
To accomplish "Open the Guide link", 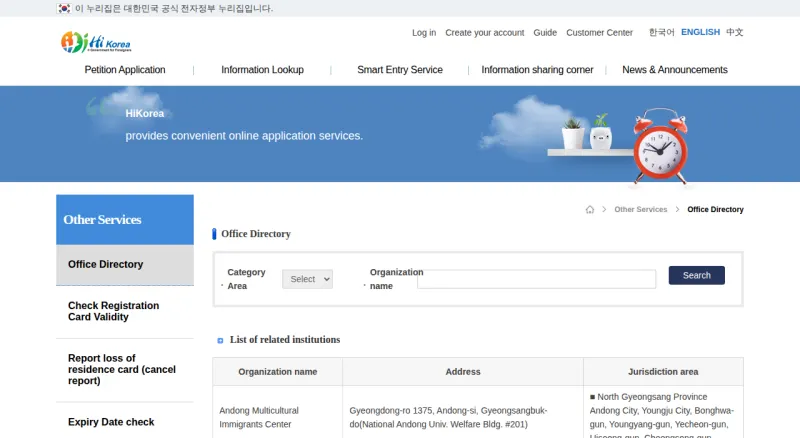I will 545,33.
